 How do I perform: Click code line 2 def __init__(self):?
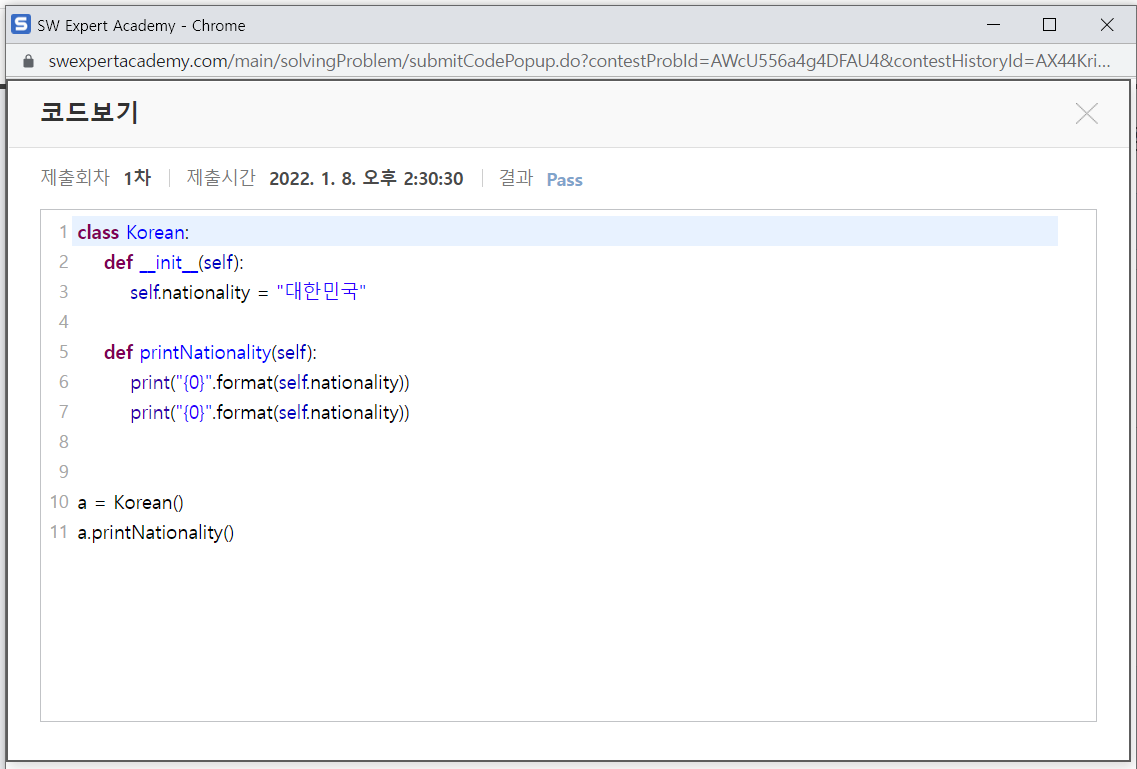174,262
